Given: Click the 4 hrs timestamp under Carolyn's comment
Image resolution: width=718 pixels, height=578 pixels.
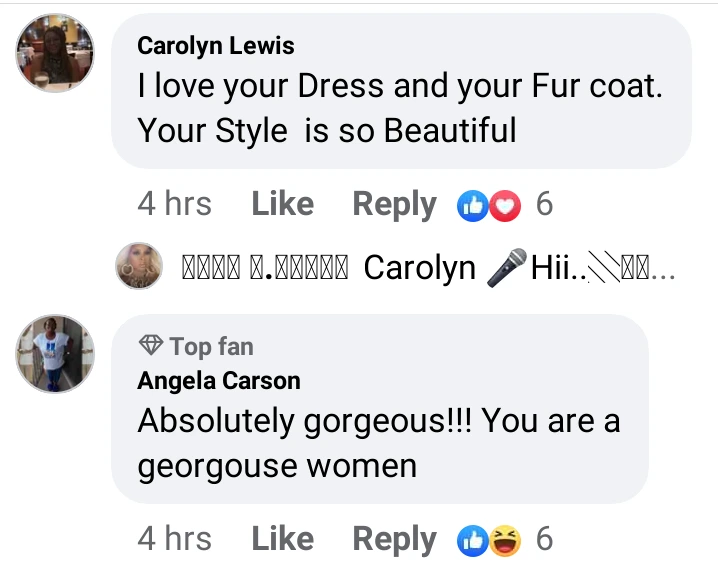Looking at the screenshot, I should tap(174, 205).
